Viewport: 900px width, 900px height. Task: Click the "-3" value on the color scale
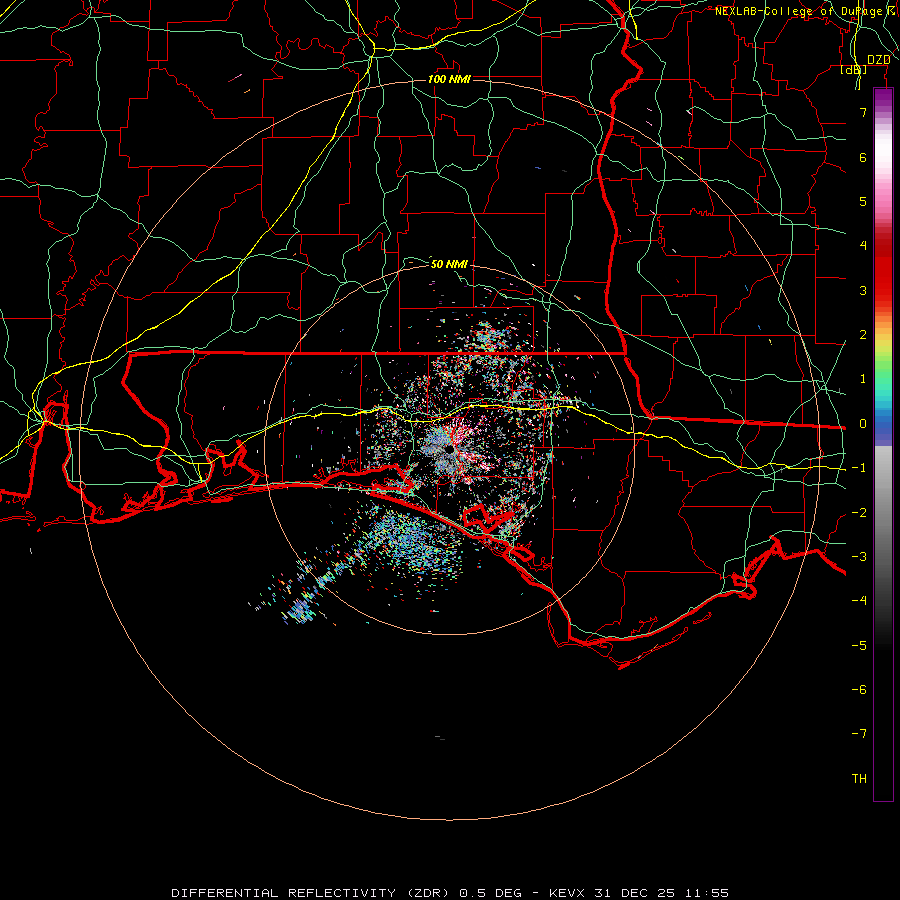[859, 557]
